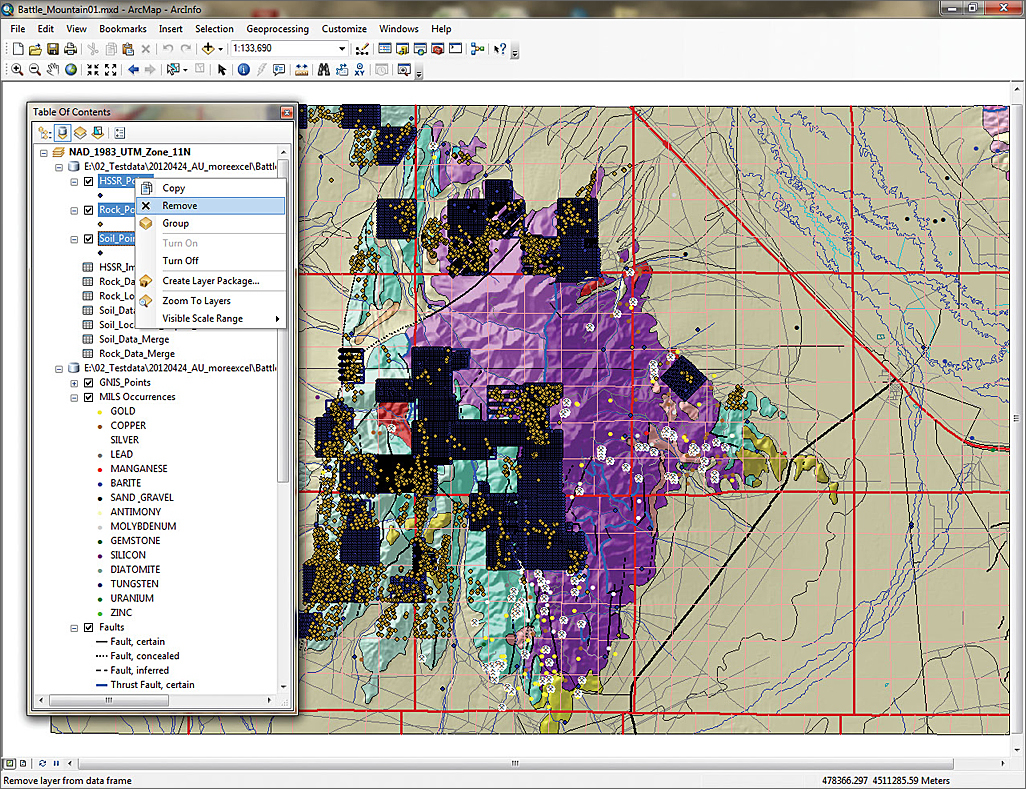Viewport: 1026px width, 789px height.
Task: Expand the GNIS_Points layer tree
Action: coord(75,382)
